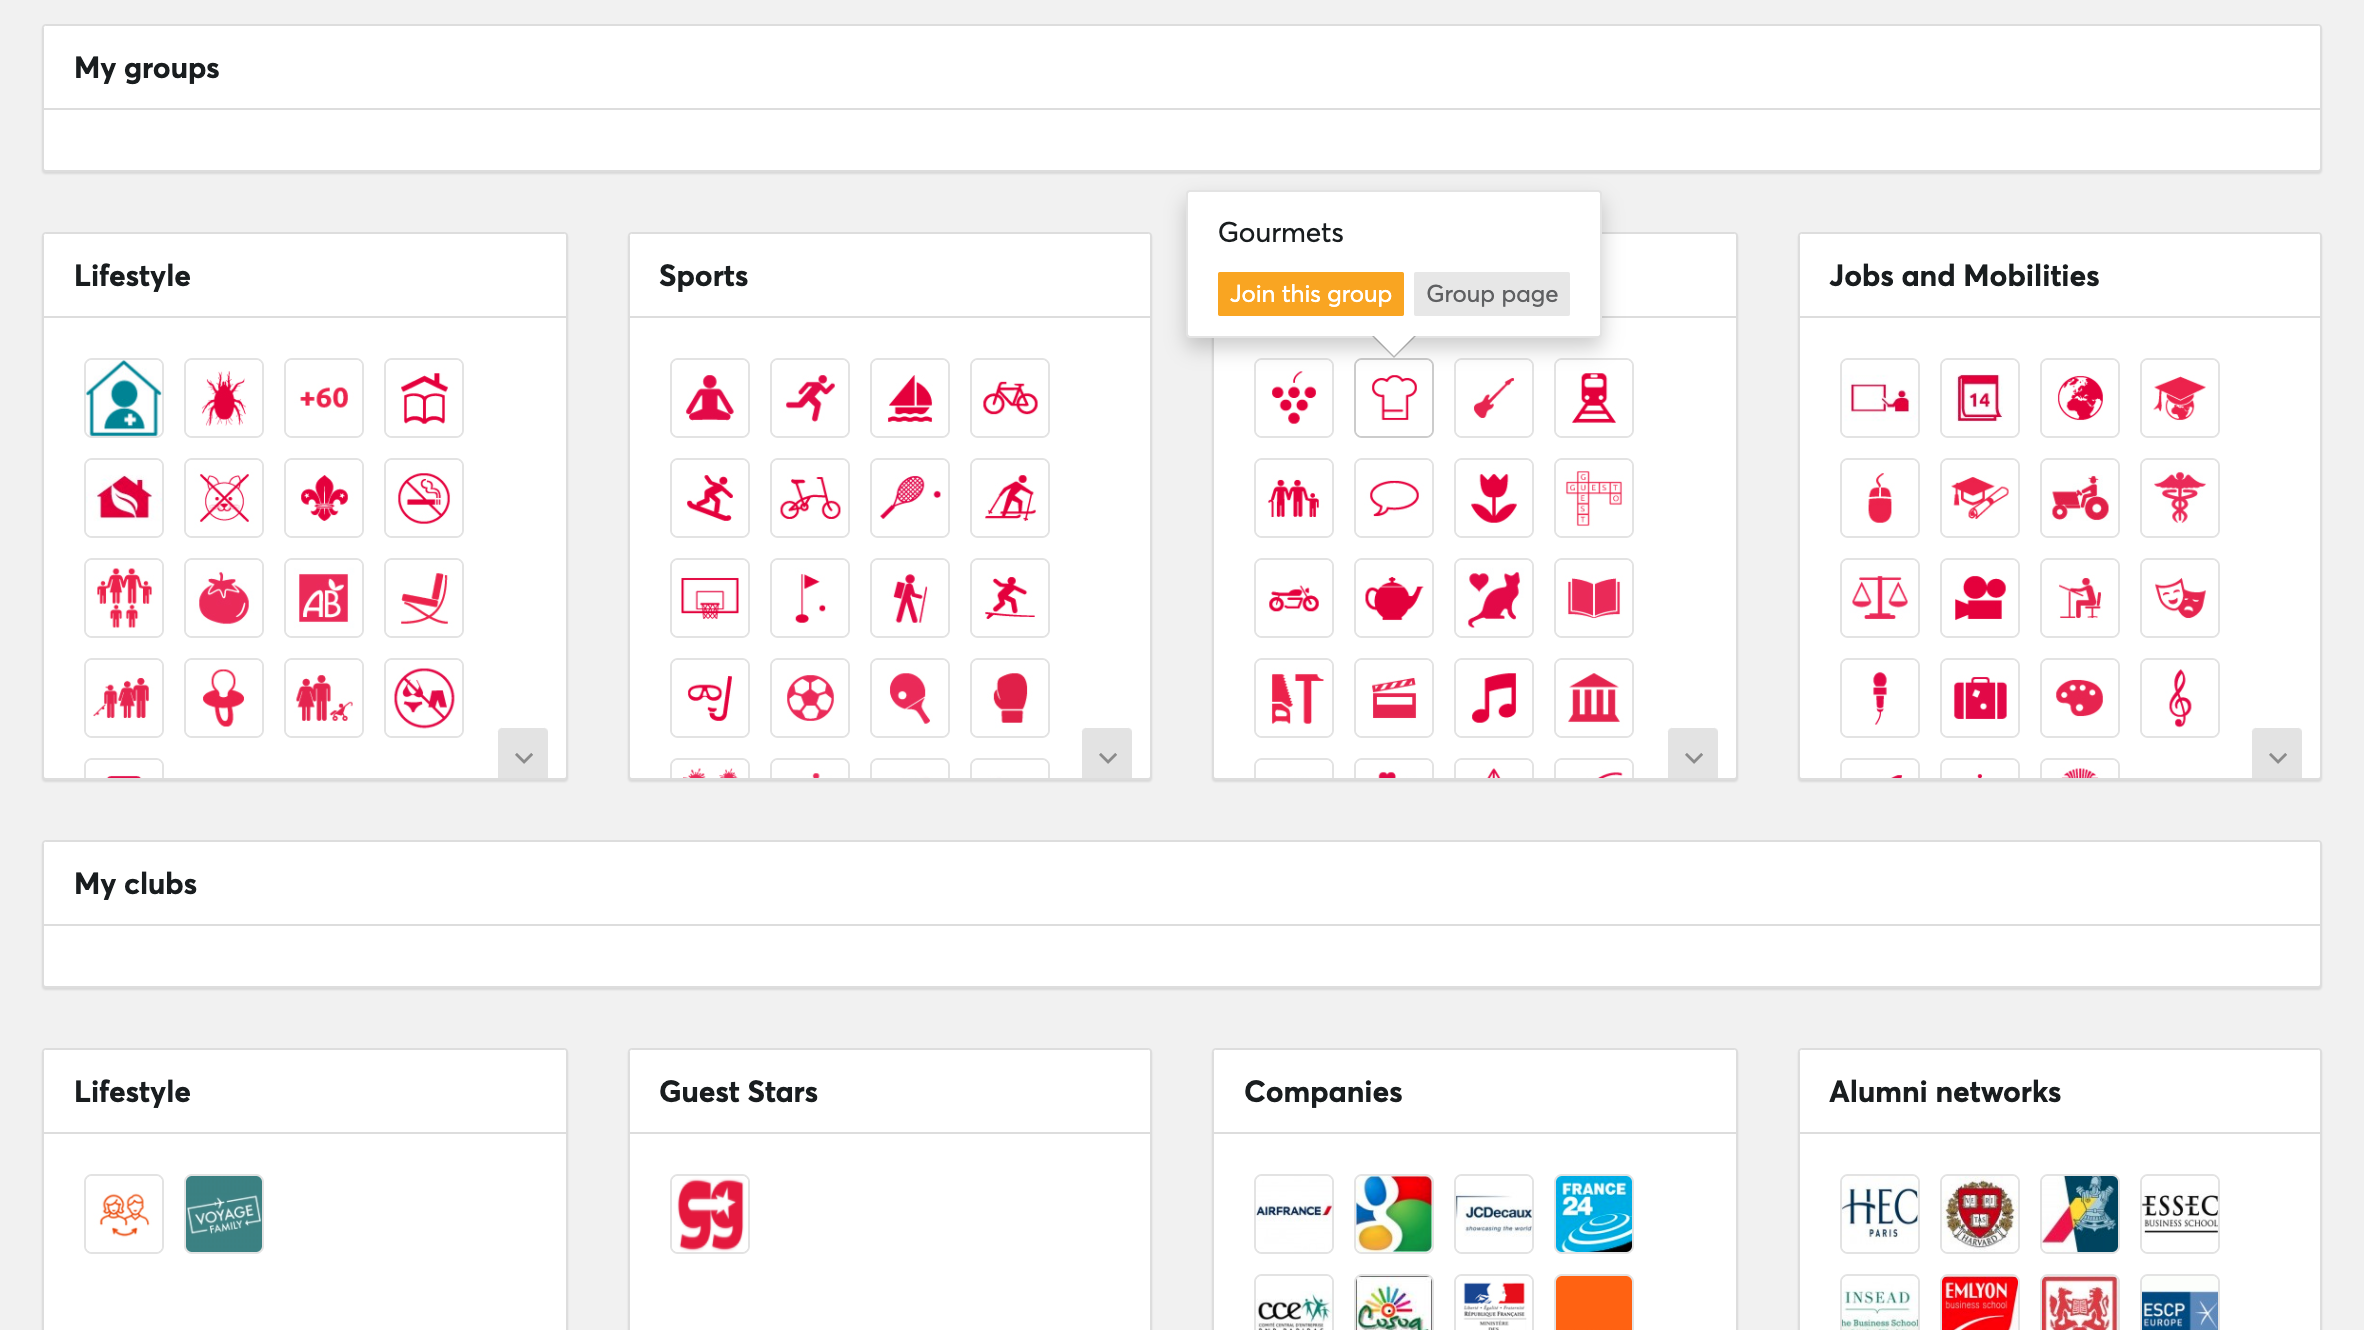2364x1330 pixels.
Task: Select the caduceus medical Jobs icon
Action: (2180, 498)
